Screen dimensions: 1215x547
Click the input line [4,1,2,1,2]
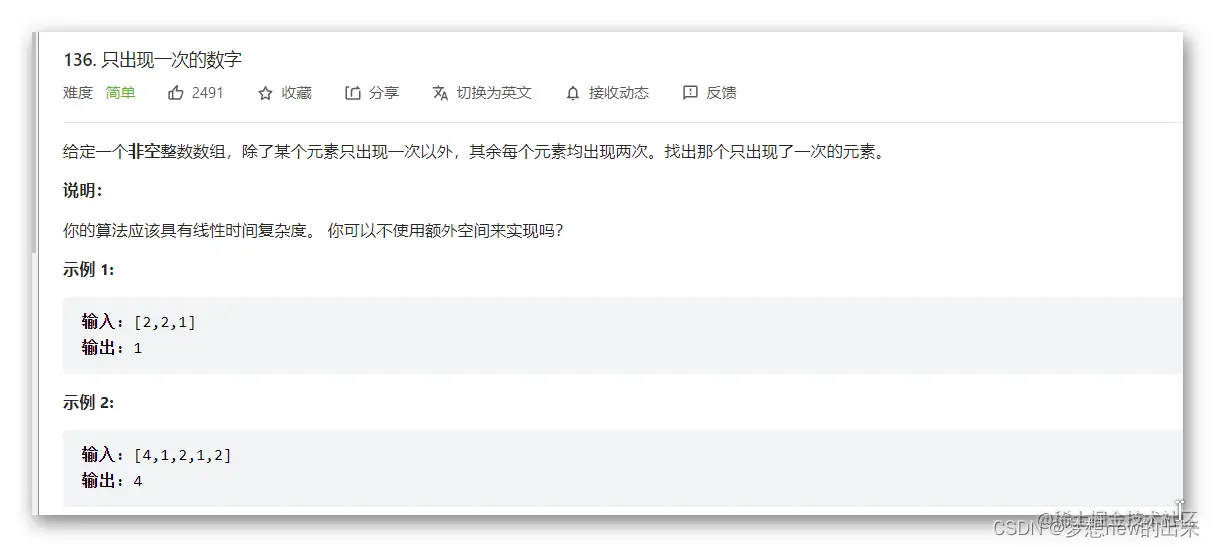[157, 455]
